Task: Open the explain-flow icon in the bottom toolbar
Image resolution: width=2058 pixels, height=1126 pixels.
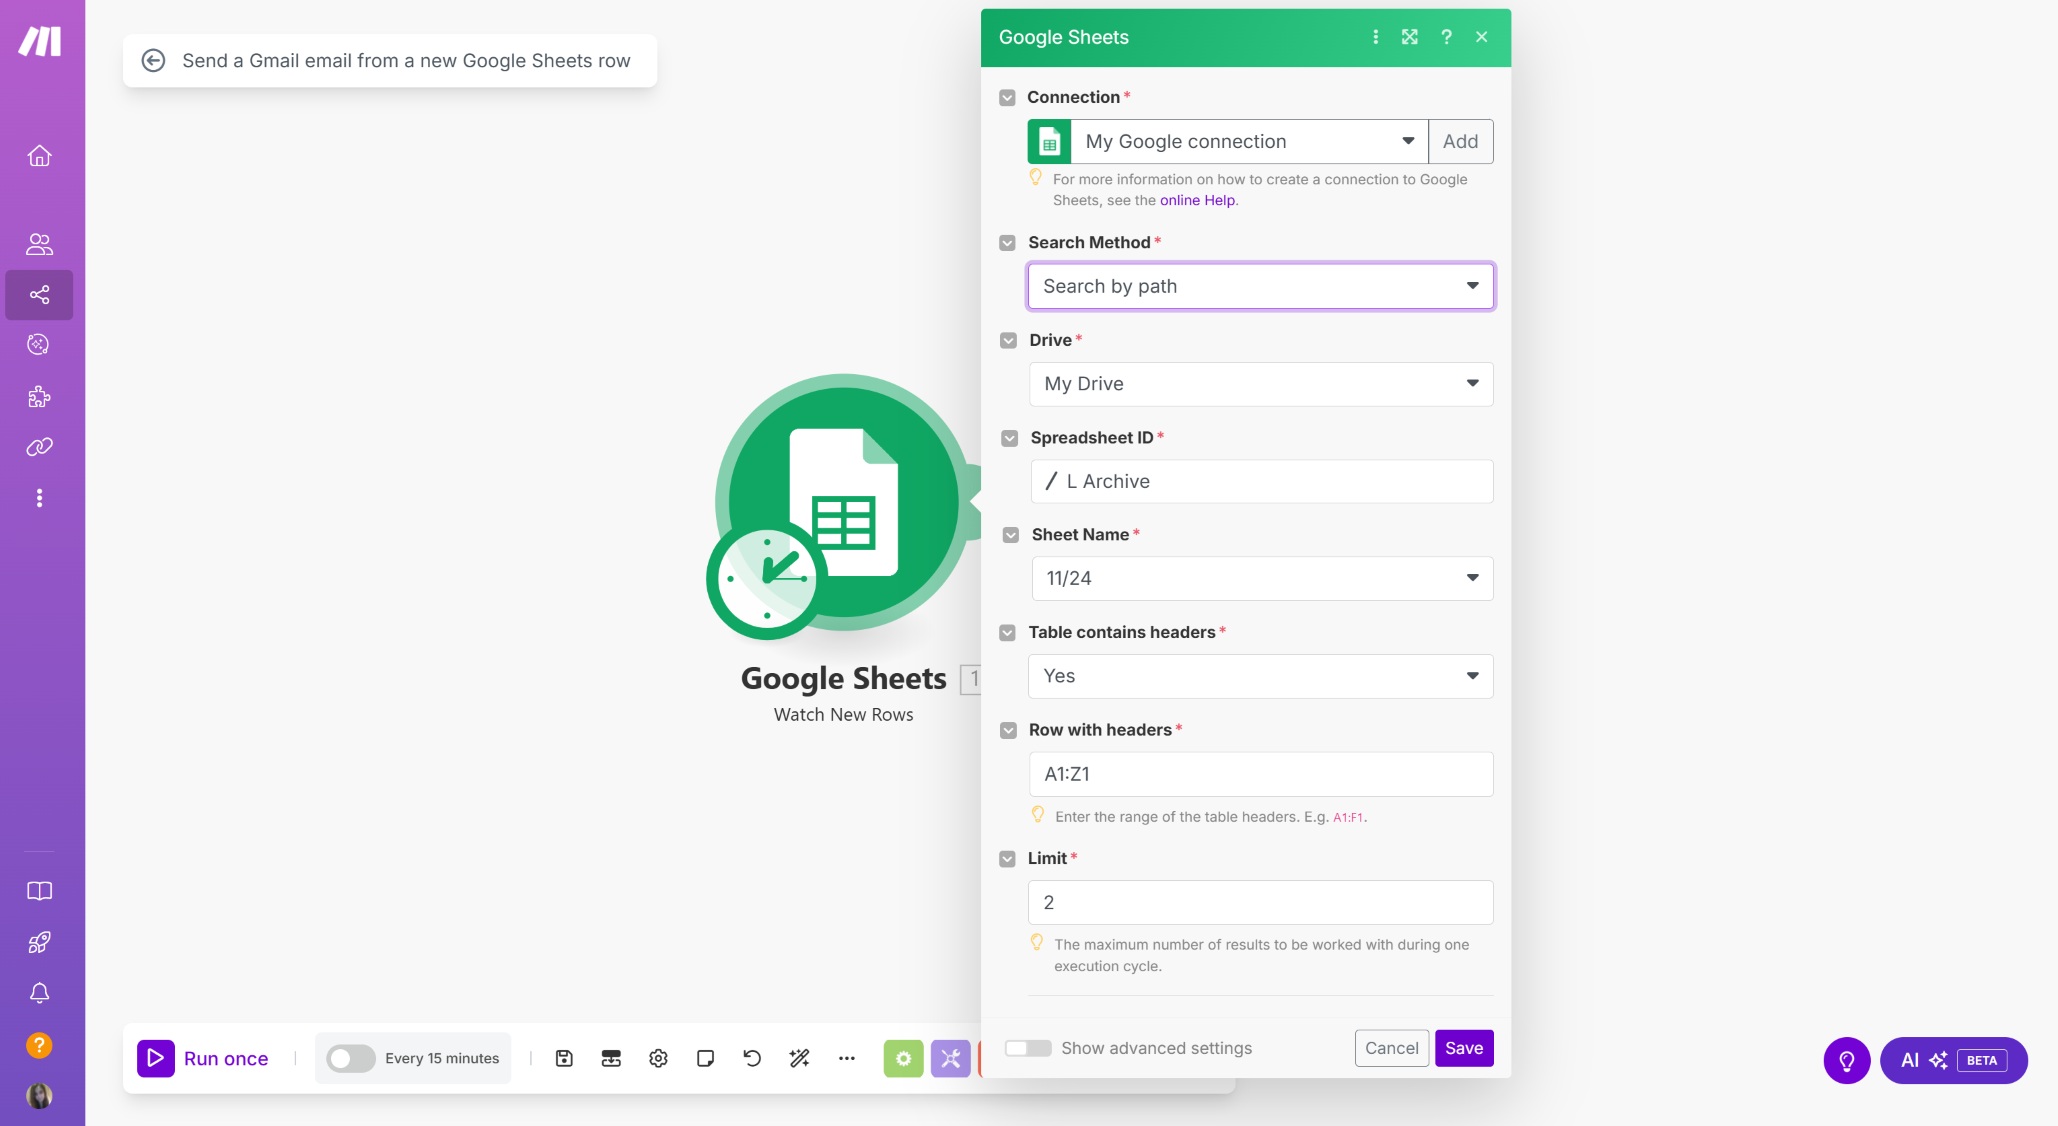Action: tap(611, 1058)
